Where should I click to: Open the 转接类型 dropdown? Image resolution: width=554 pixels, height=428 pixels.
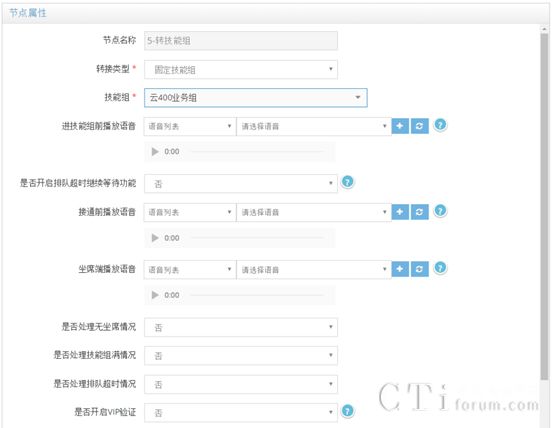pyautogui.click(x=241, y=69)
